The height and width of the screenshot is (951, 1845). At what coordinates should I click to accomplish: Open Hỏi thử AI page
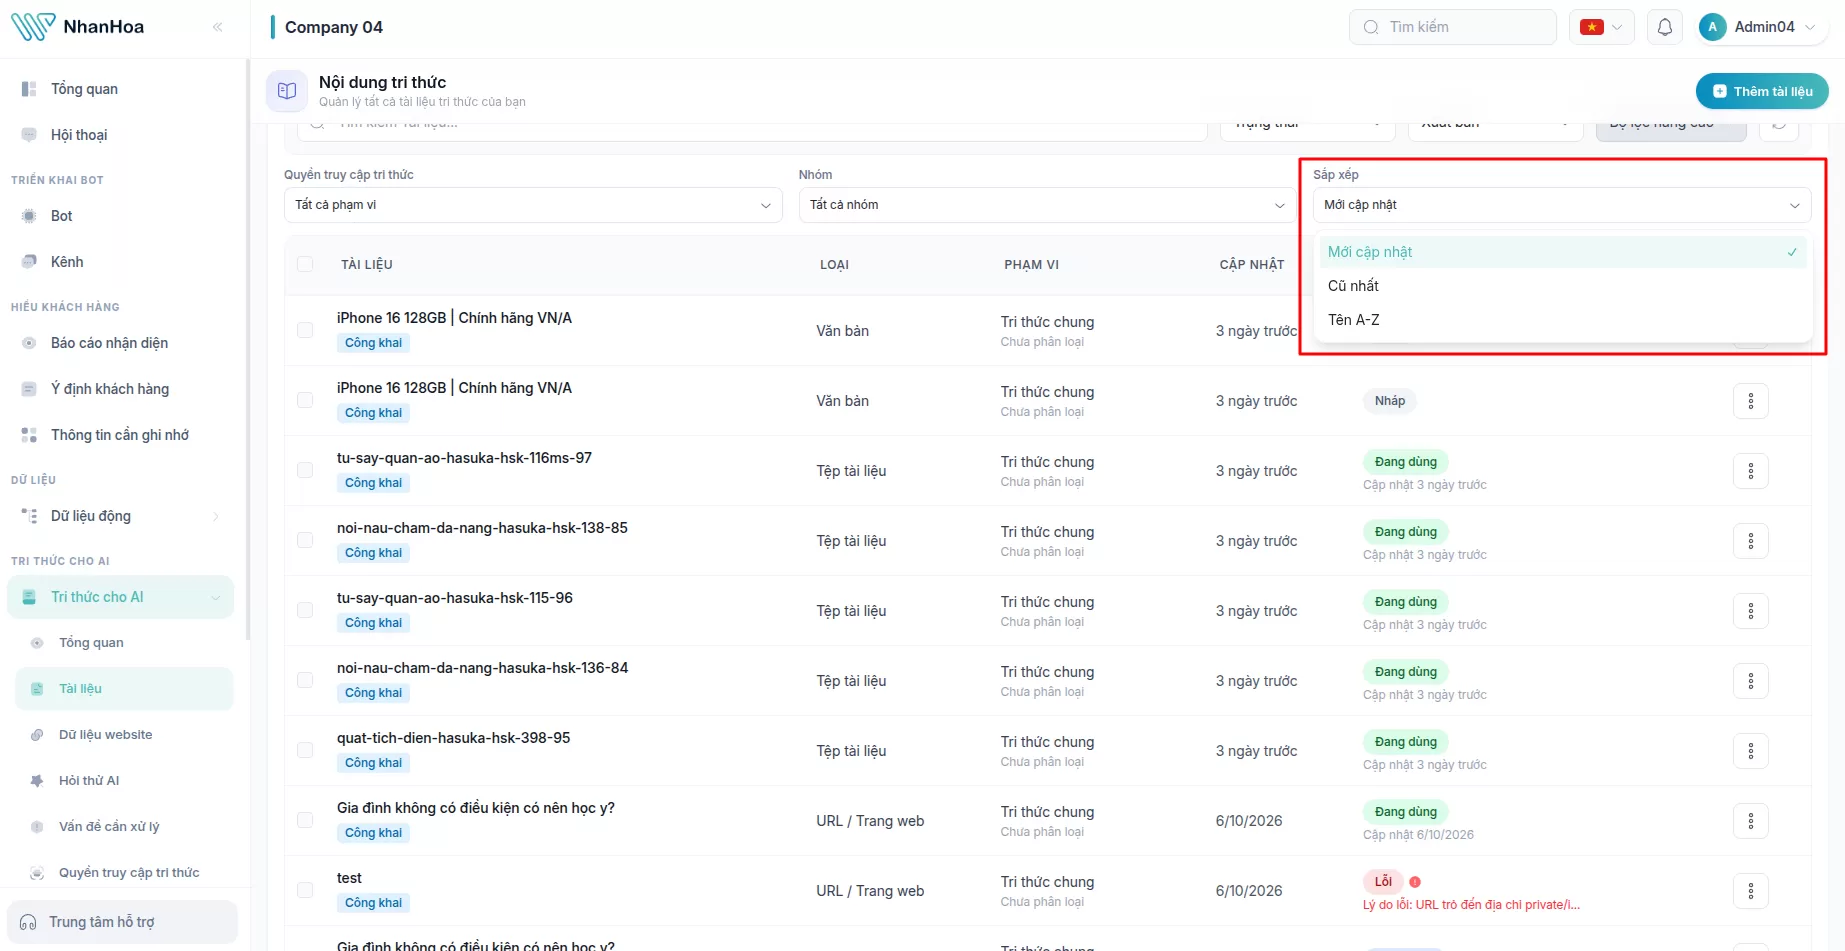pos(124,781)
